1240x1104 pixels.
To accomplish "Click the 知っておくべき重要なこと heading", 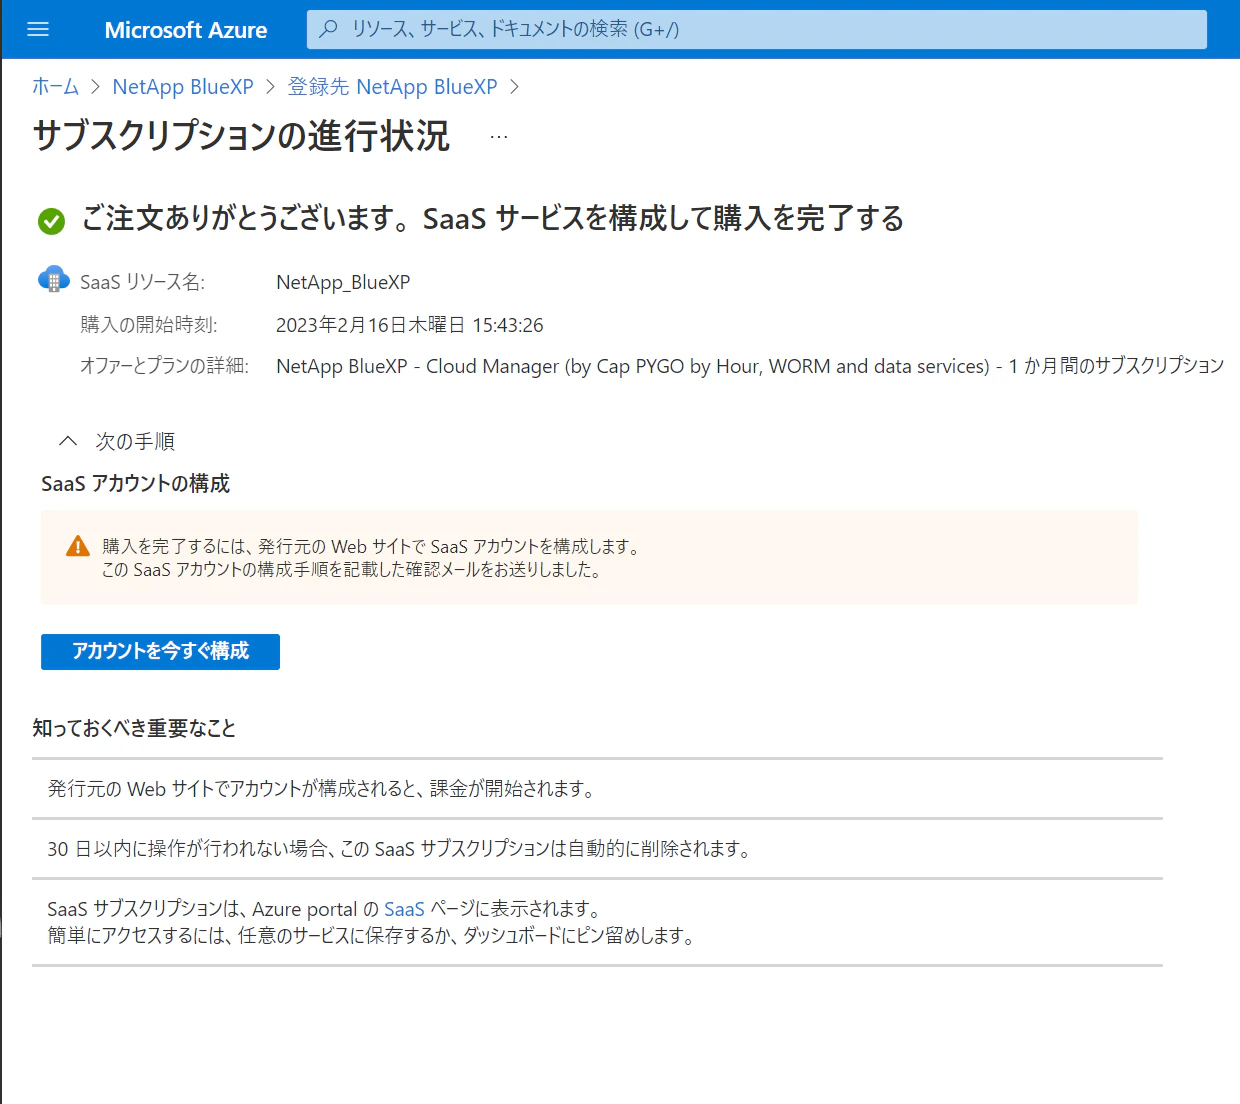I will pos(134,728).
